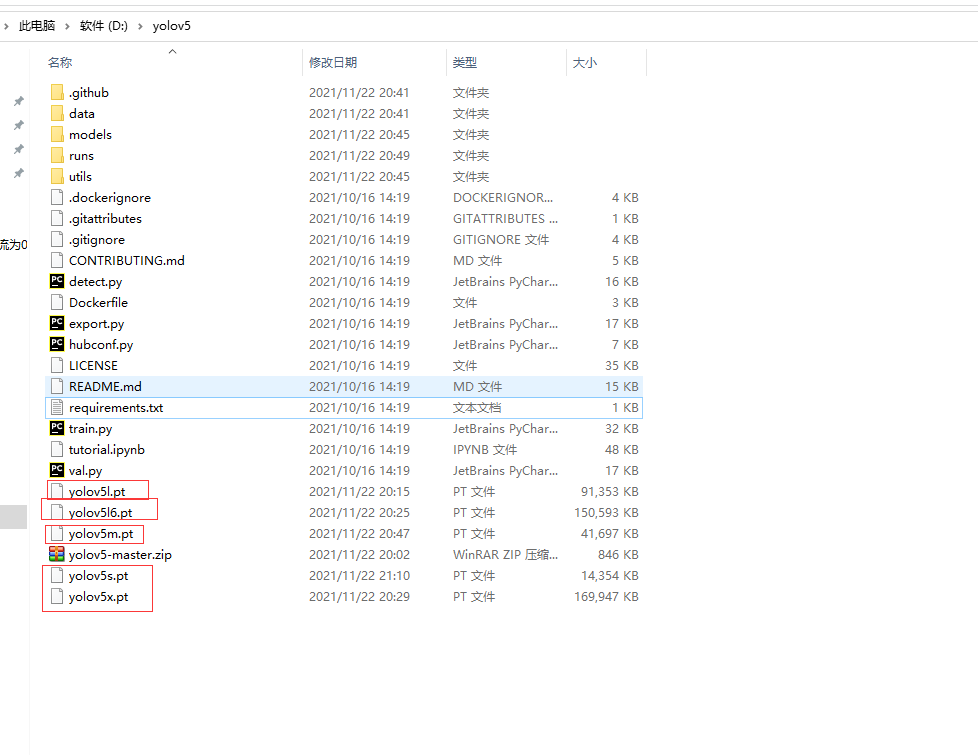Select the file name tutorial.ipynb
The width and height of the screenshot is (978, 755).
pos(107,449)
